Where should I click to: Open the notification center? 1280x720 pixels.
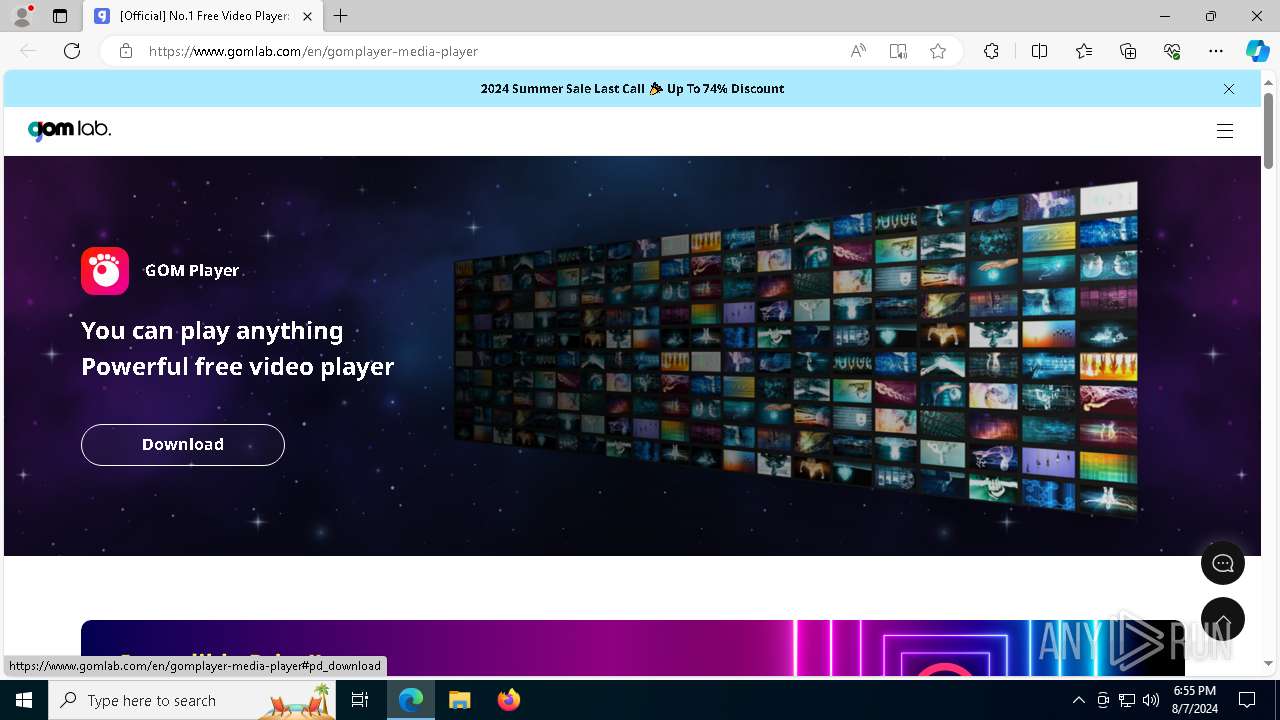(1247, 700)
